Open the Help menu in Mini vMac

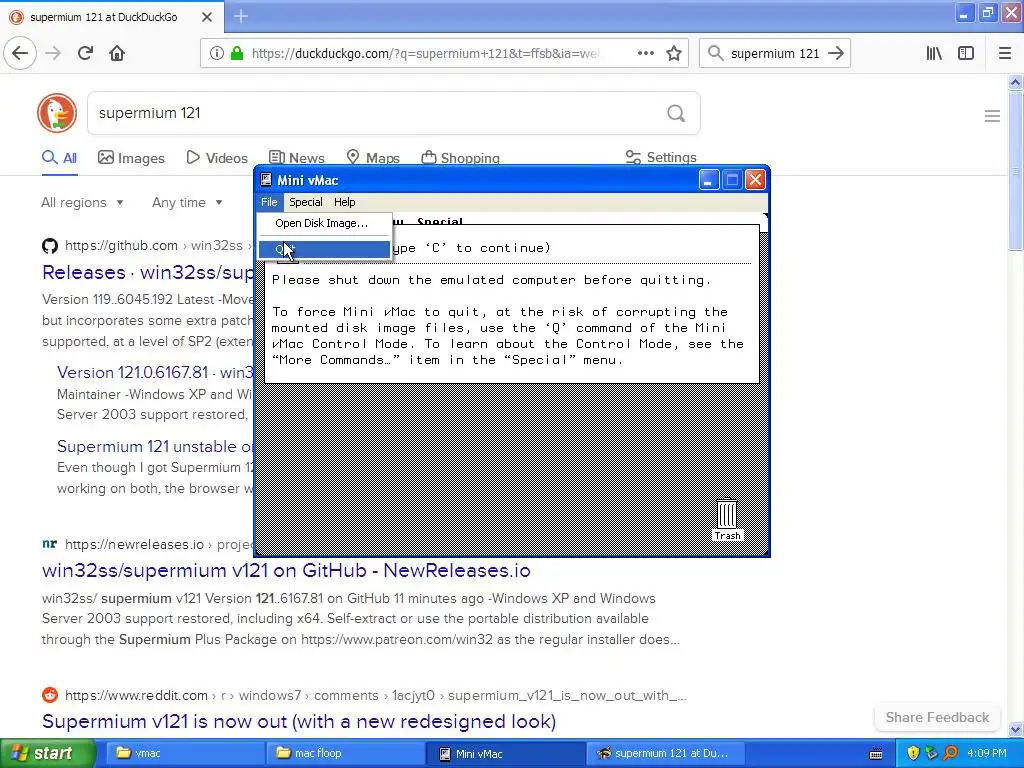click(x=344, y=202)
